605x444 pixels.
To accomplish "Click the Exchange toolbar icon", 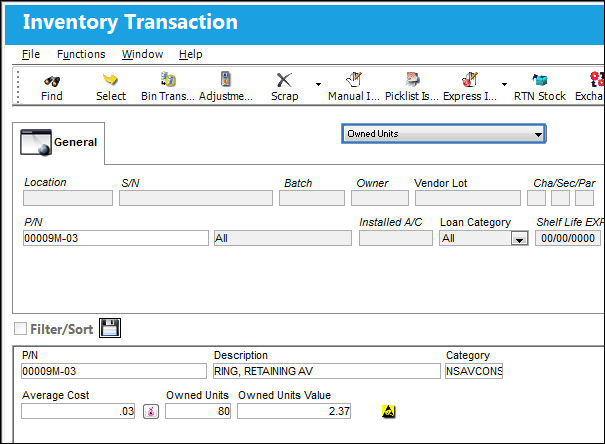I will [597, 79].
